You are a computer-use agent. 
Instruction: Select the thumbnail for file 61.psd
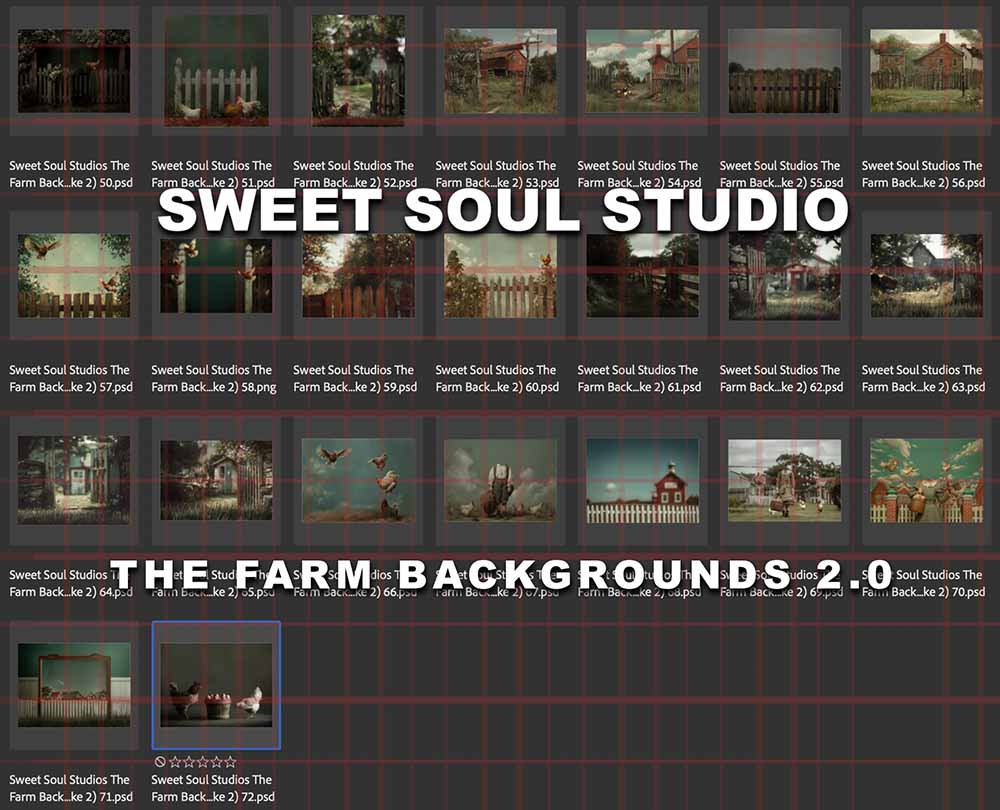(642, 276)
